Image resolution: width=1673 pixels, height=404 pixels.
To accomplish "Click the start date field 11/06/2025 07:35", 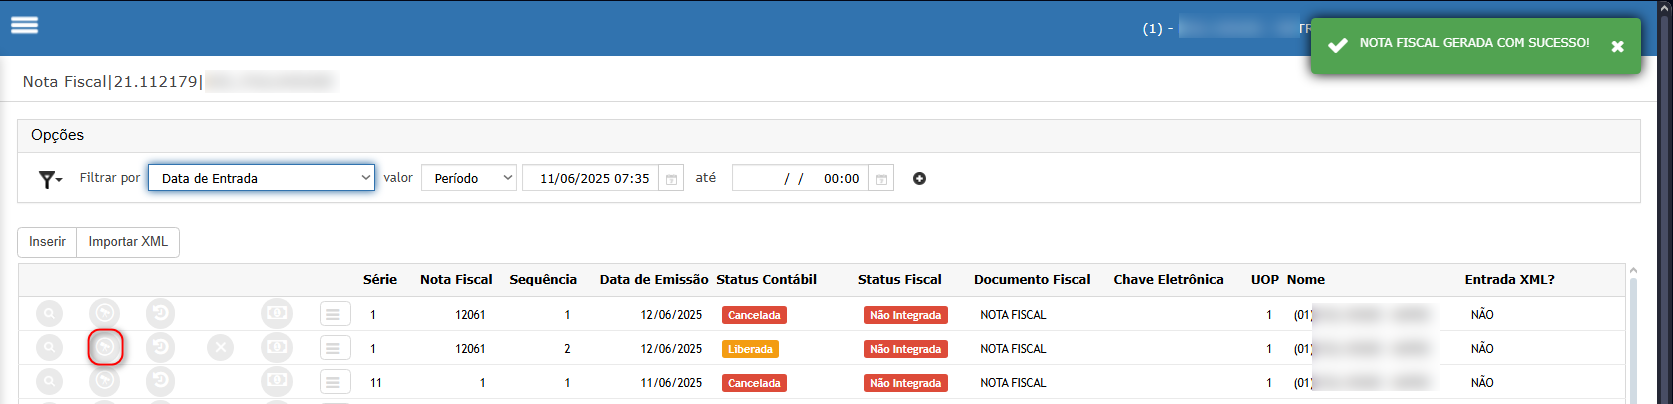I will (x=591, y=178).
